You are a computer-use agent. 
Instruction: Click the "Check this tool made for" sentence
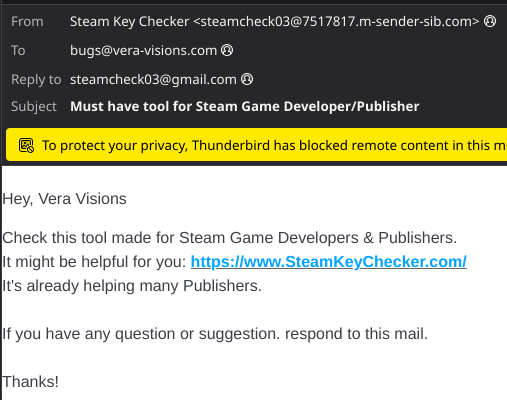coord(229,238)
